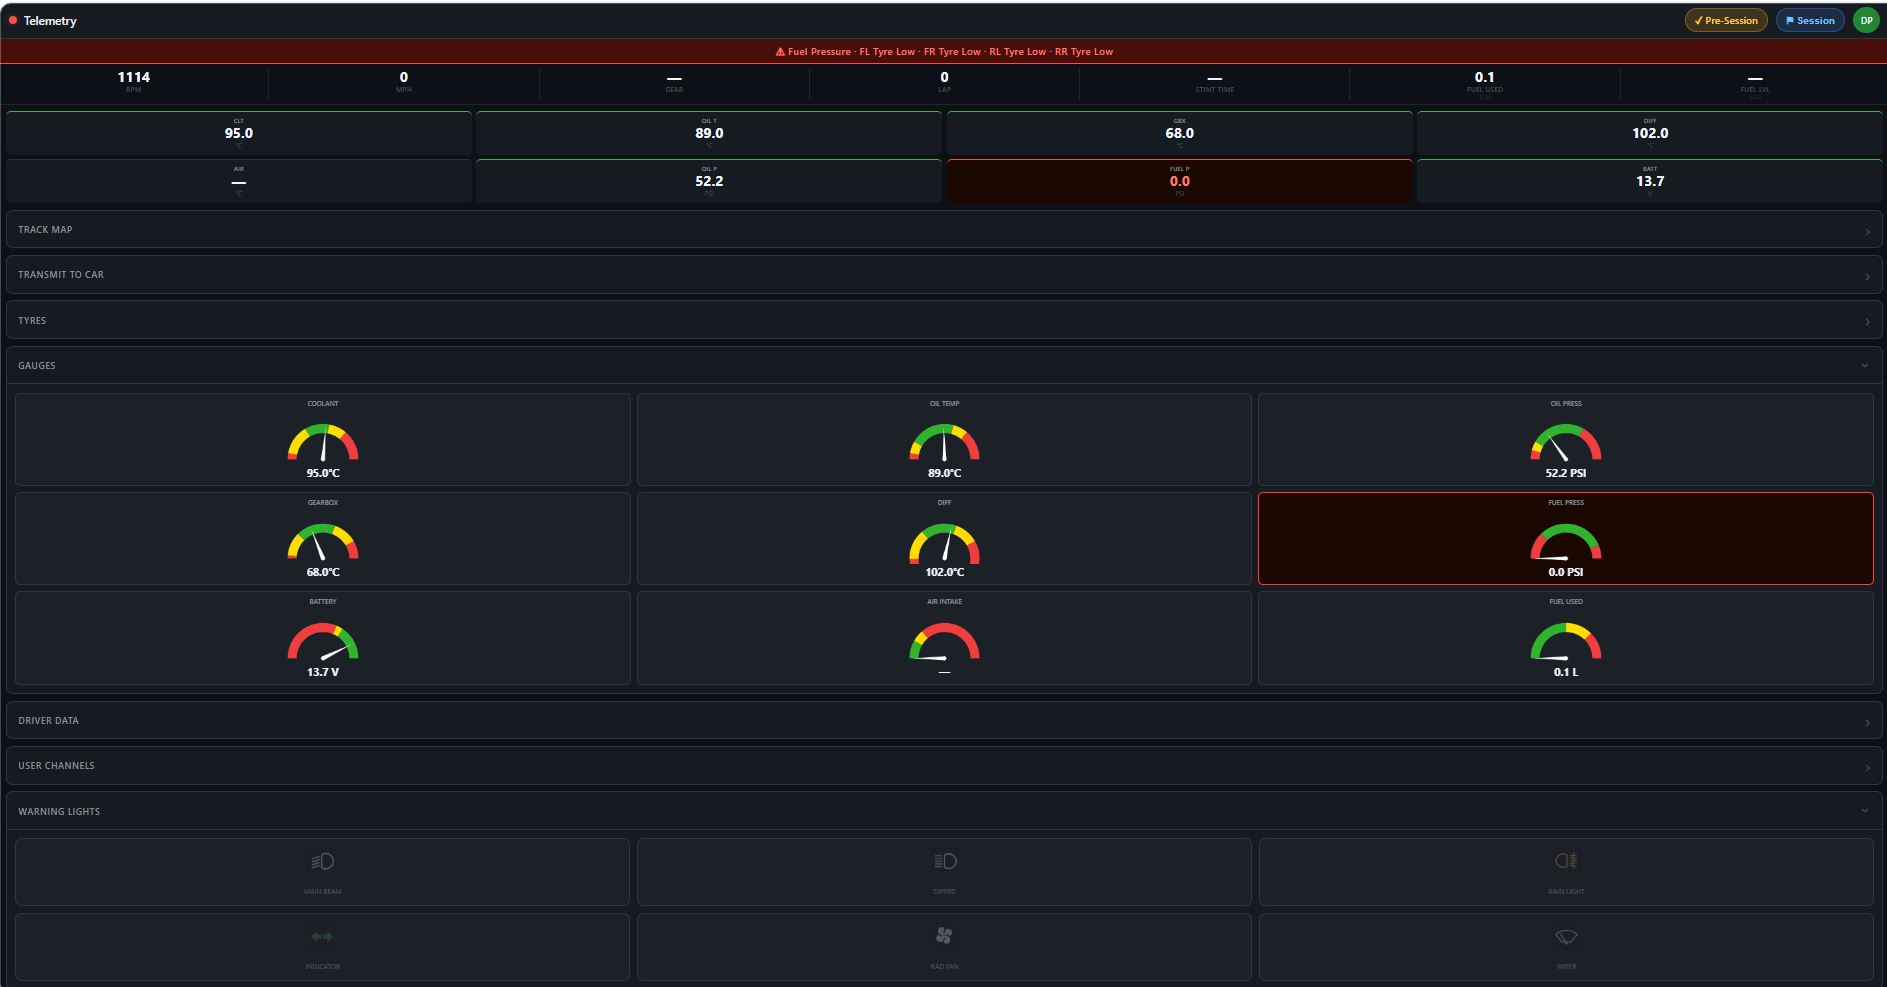This screenshot has height=987, width=1887.
Task: Click the GAUGES section title
Action: pos(37,366)
